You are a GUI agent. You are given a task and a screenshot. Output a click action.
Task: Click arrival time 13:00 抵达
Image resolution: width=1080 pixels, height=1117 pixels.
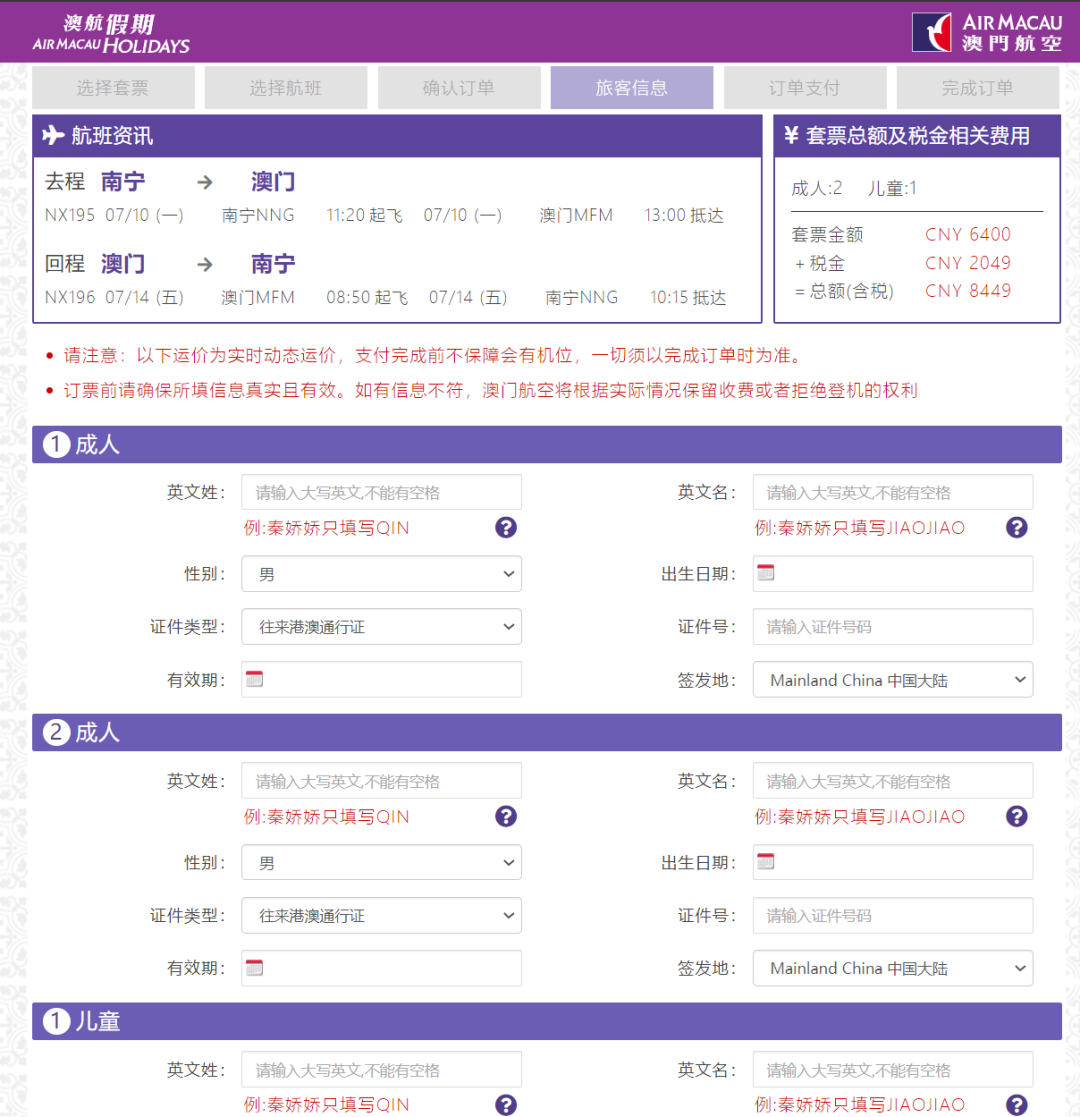(684, 215)
